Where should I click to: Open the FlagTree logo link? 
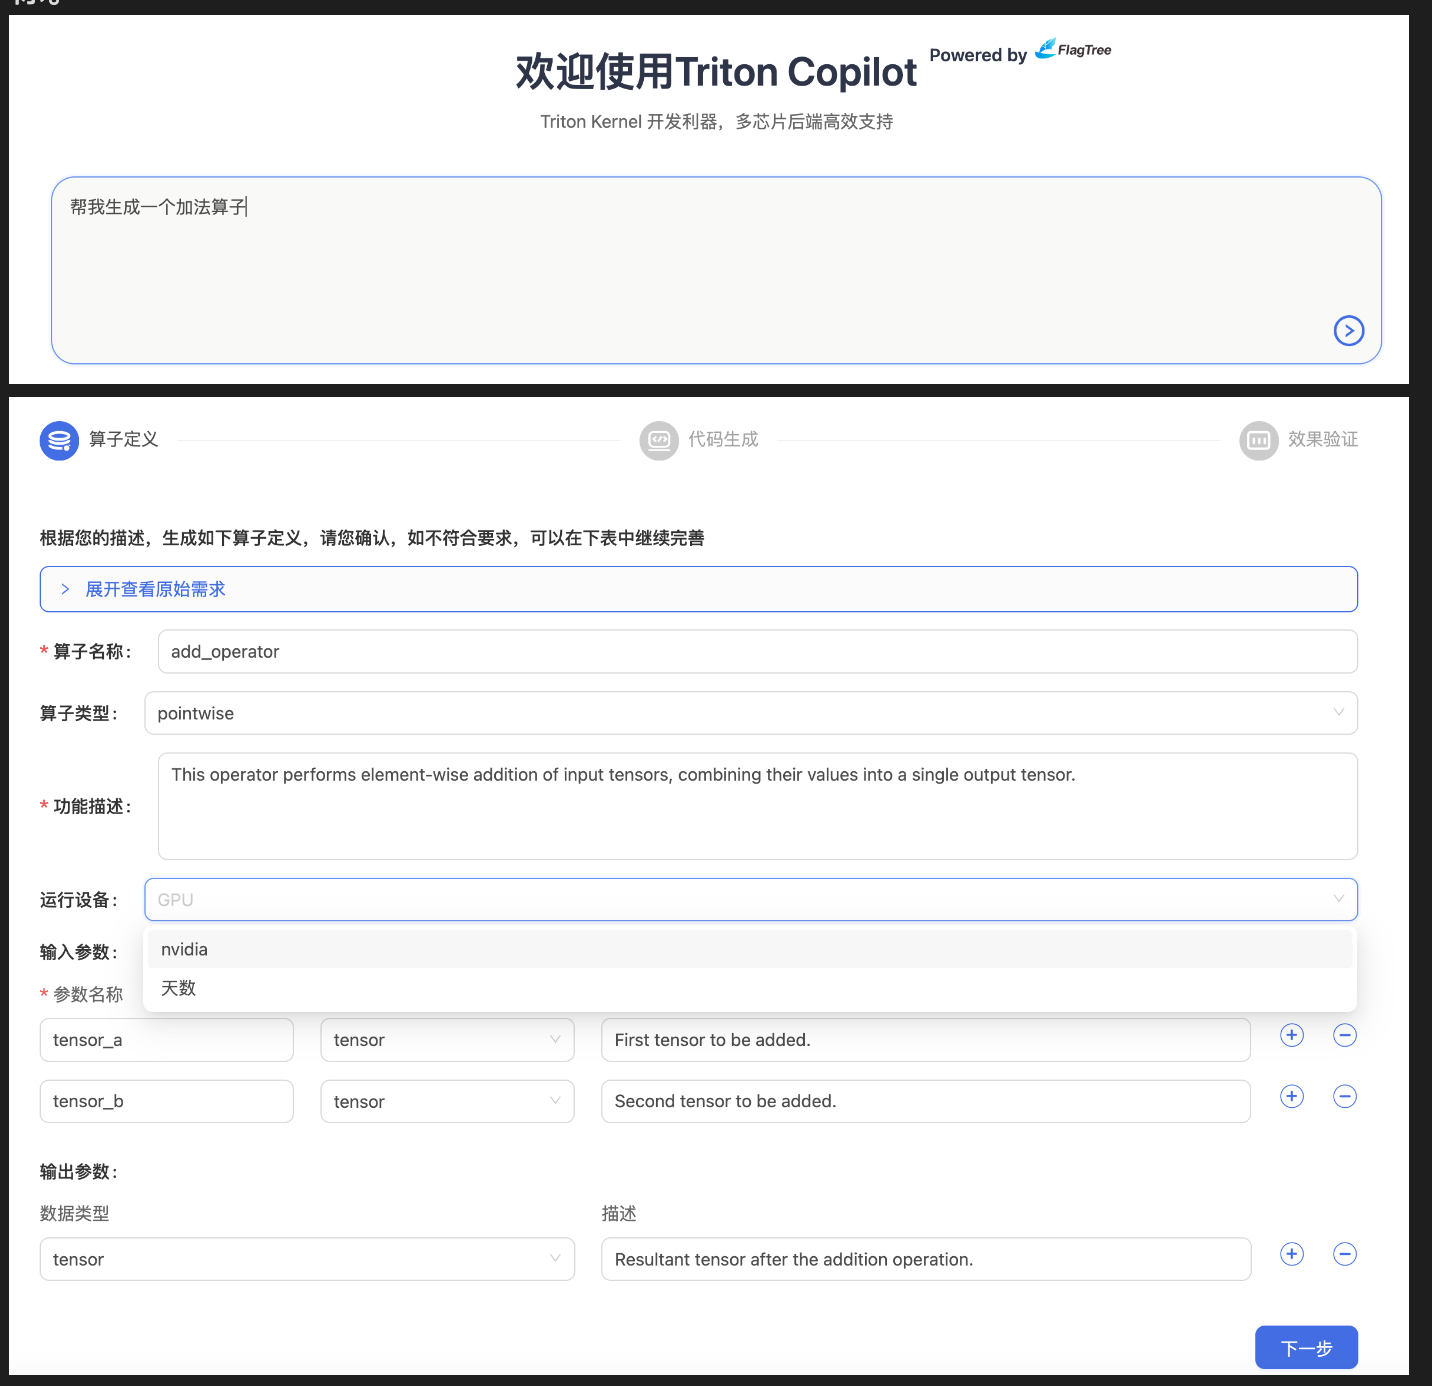(x=1073, y=49)
